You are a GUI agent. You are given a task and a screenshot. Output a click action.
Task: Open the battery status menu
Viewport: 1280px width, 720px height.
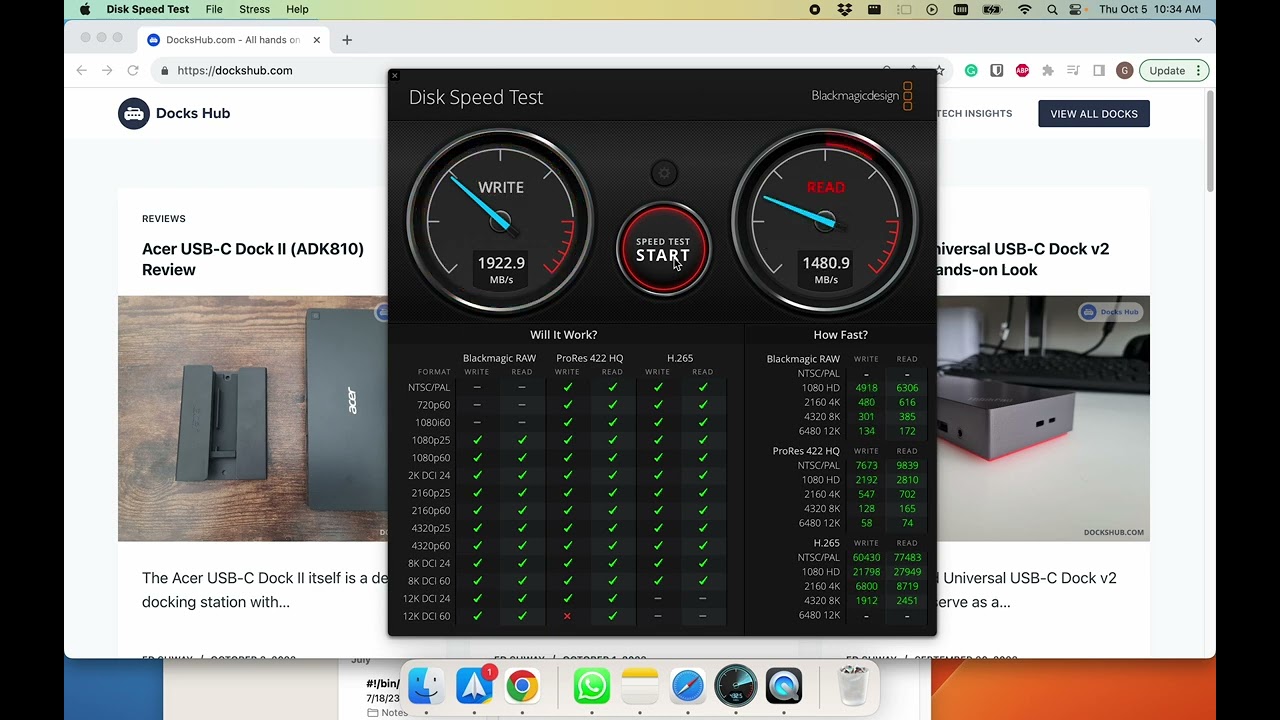coord(992,9)
